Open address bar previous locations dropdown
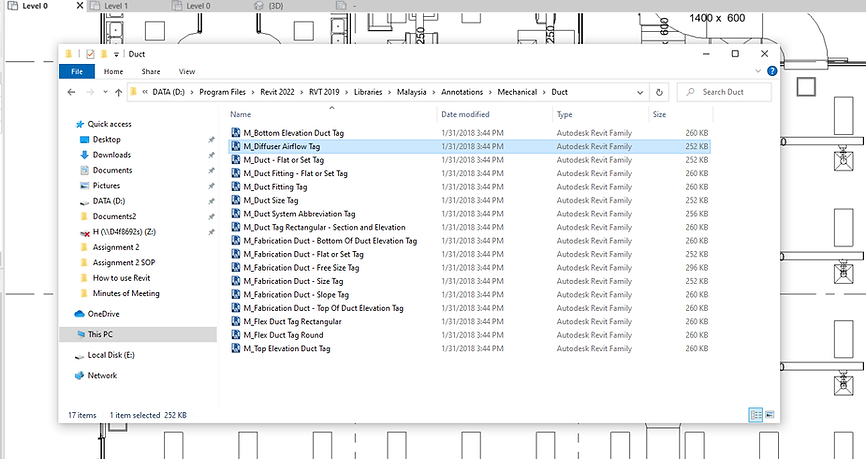866x459 pixels. (x=640, y=92)
